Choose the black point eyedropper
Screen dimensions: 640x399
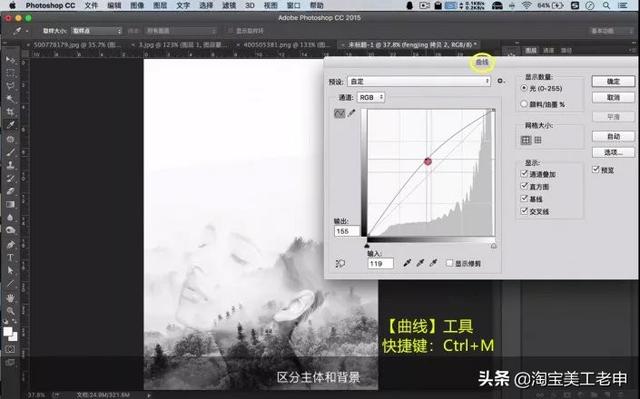click(x=407, y=263)
